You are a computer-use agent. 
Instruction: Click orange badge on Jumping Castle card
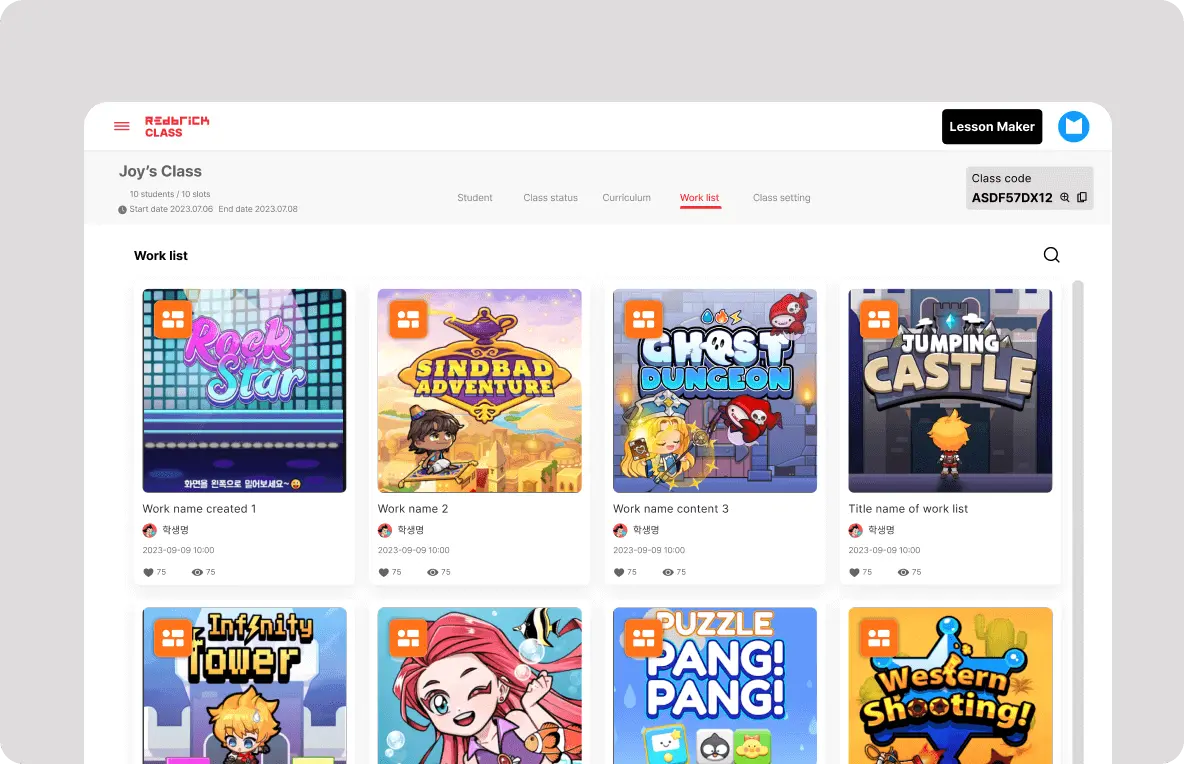[879, 319]
